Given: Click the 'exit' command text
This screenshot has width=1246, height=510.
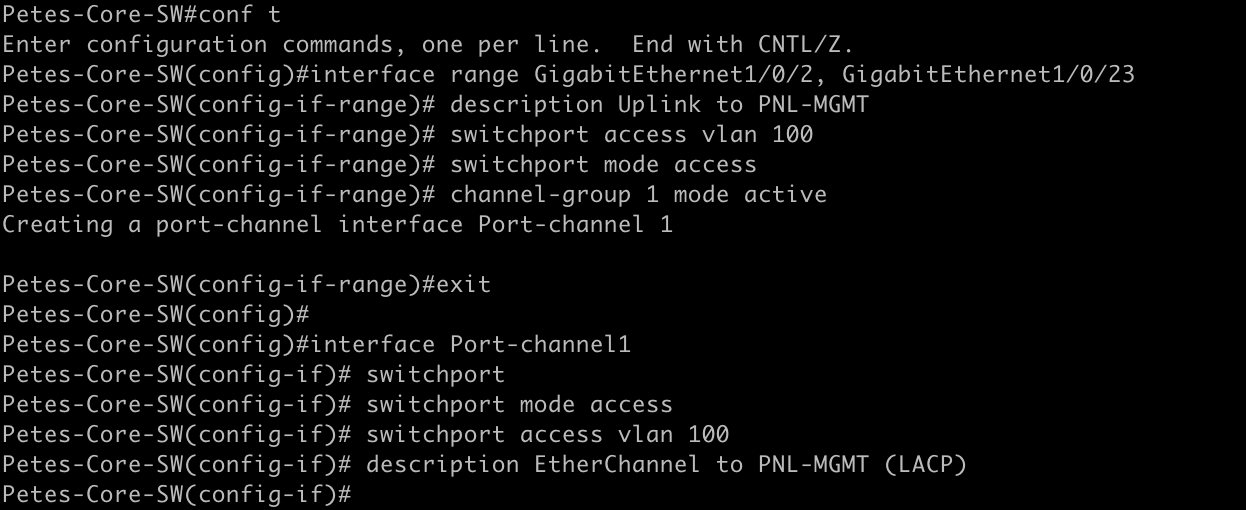Looking at the screenshot, I should 463,285.
